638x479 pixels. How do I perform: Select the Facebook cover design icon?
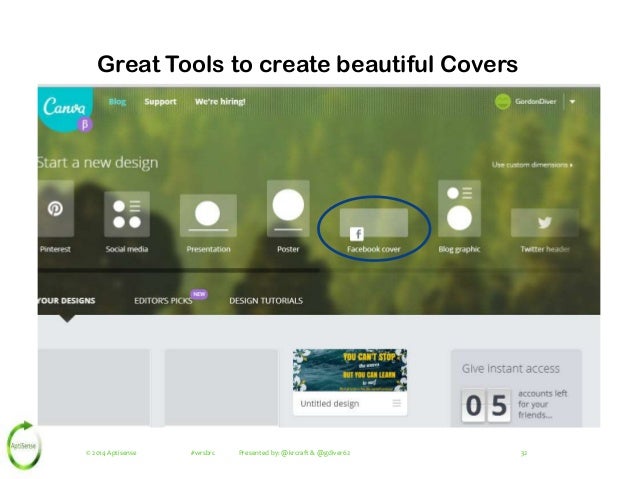[374, 223]
